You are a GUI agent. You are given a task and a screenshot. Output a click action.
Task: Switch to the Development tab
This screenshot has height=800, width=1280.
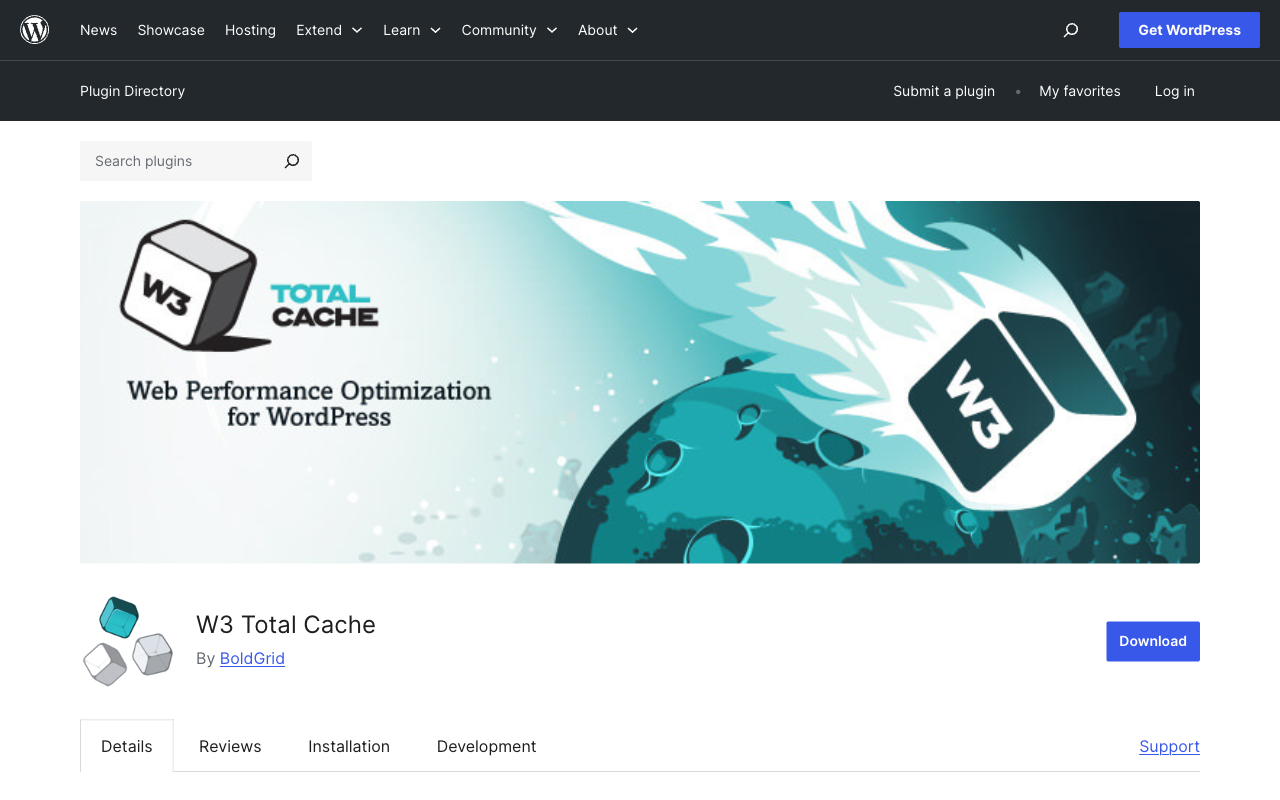pos(486,746)
